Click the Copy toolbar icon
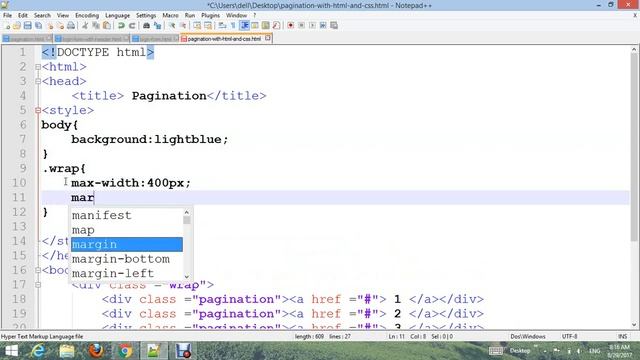 point(96,25)
